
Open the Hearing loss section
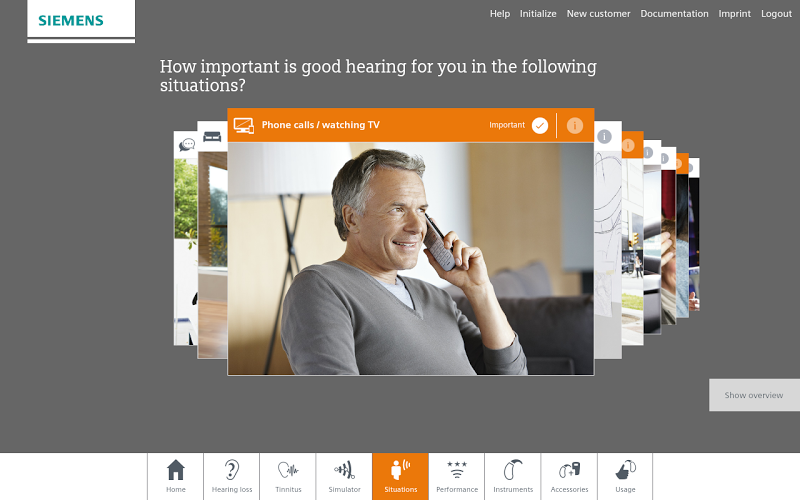(x=232, y=477)
